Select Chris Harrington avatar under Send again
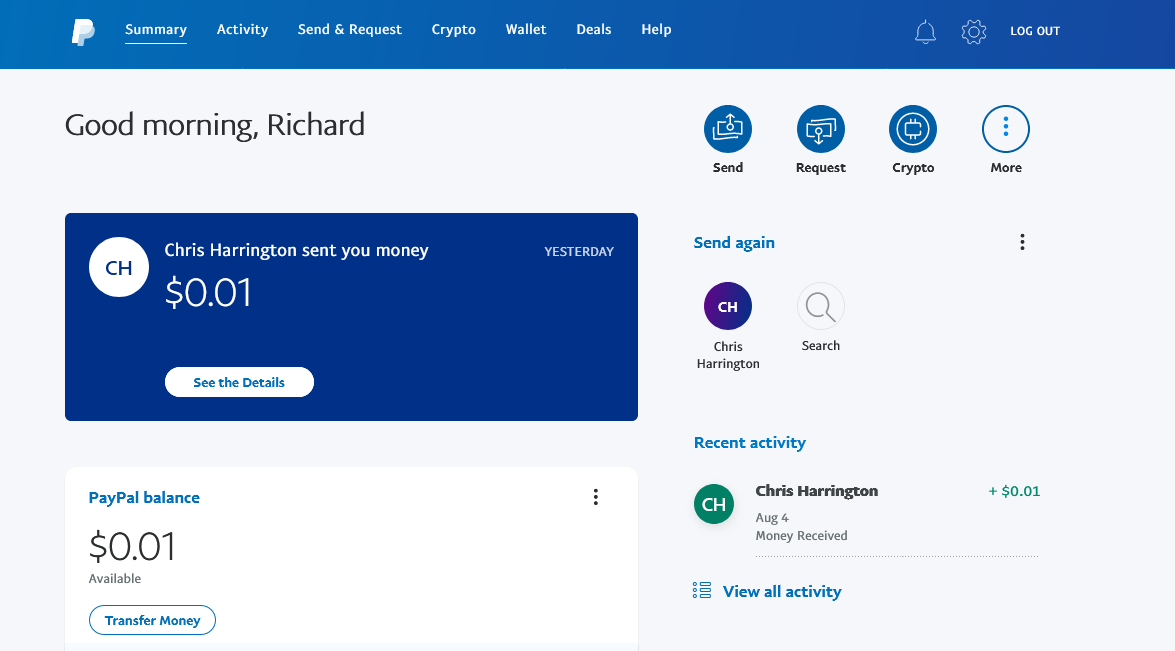Image resolution: width=1175 pixels, height=651 pixels. point(728,306)
